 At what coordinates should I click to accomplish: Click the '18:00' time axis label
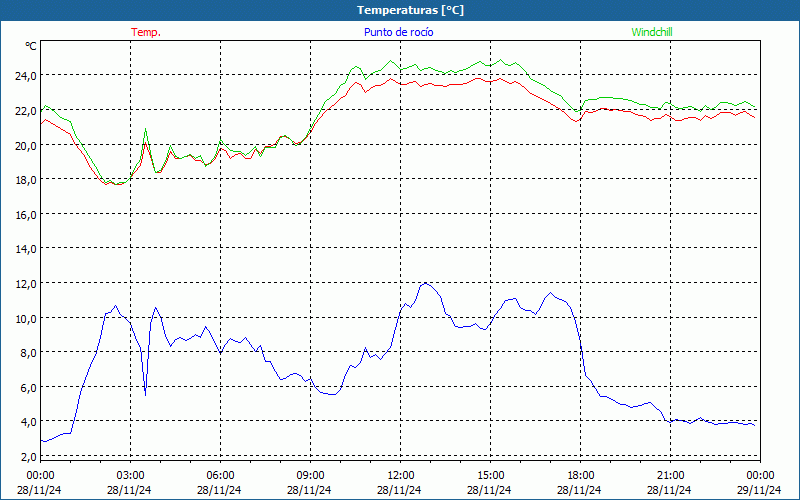pyautogui.click(x=581, y=476)
